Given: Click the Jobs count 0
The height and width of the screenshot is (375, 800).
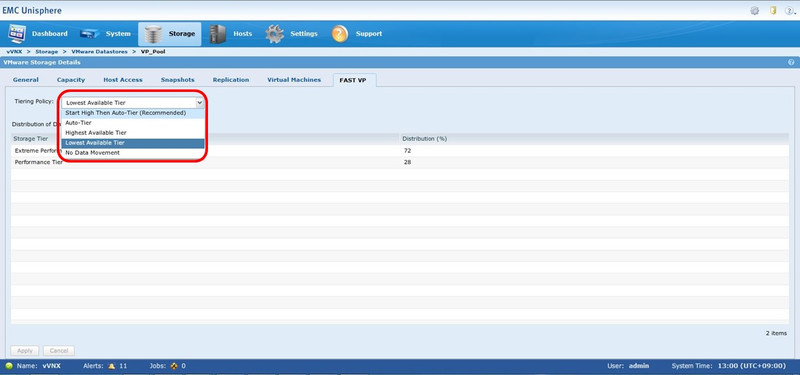Looking at the screenshot, I should click(183, 366).
